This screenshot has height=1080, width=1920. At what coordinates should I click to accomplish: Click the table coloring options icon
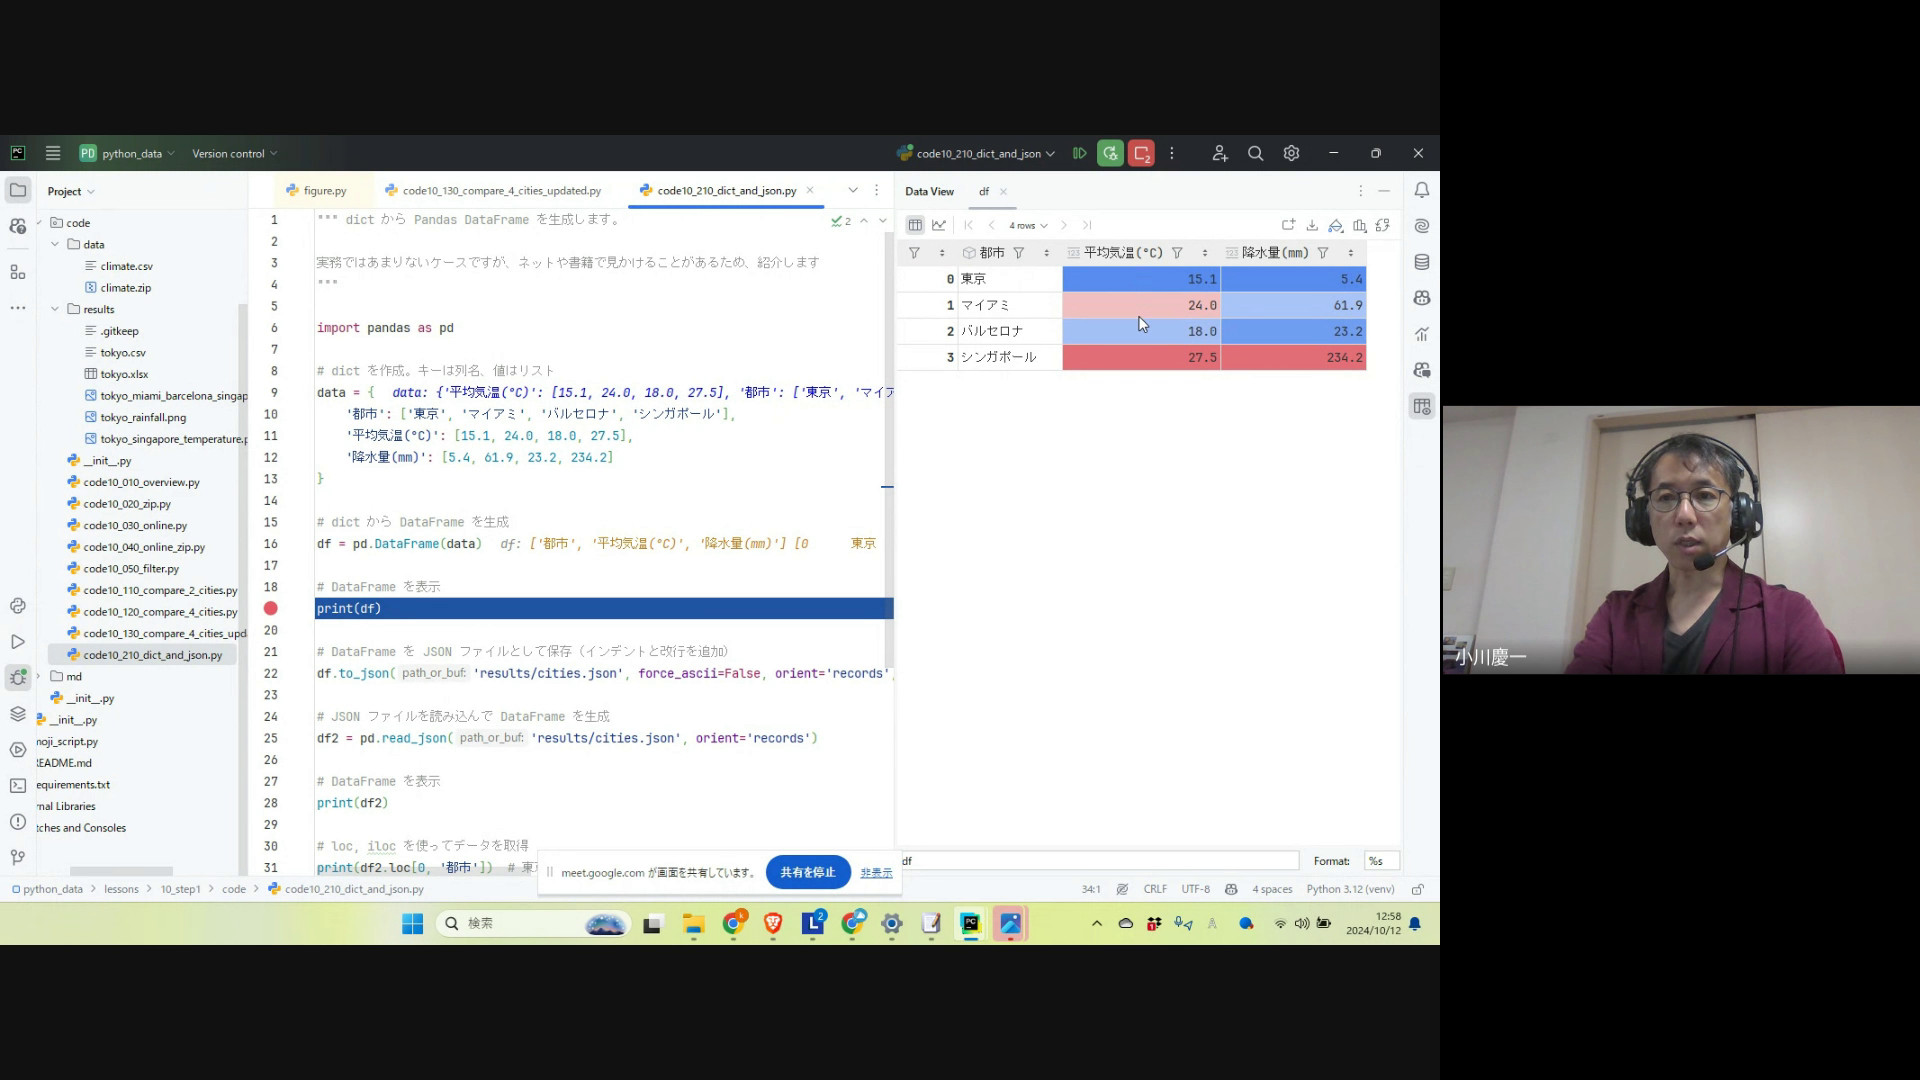(1335, 225)
